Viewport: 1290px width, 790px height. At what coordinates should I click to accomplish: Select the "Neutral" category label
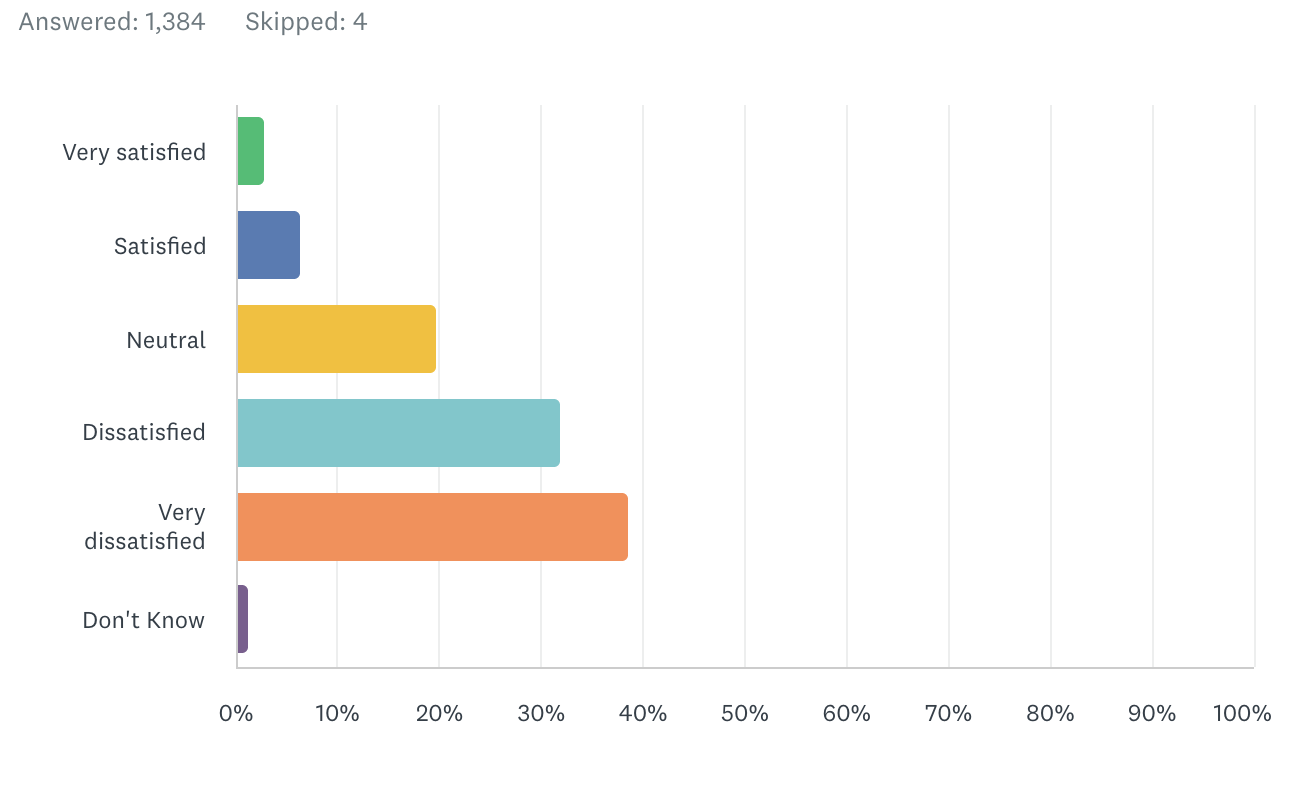pyautogui.click(x=166, y=340)
